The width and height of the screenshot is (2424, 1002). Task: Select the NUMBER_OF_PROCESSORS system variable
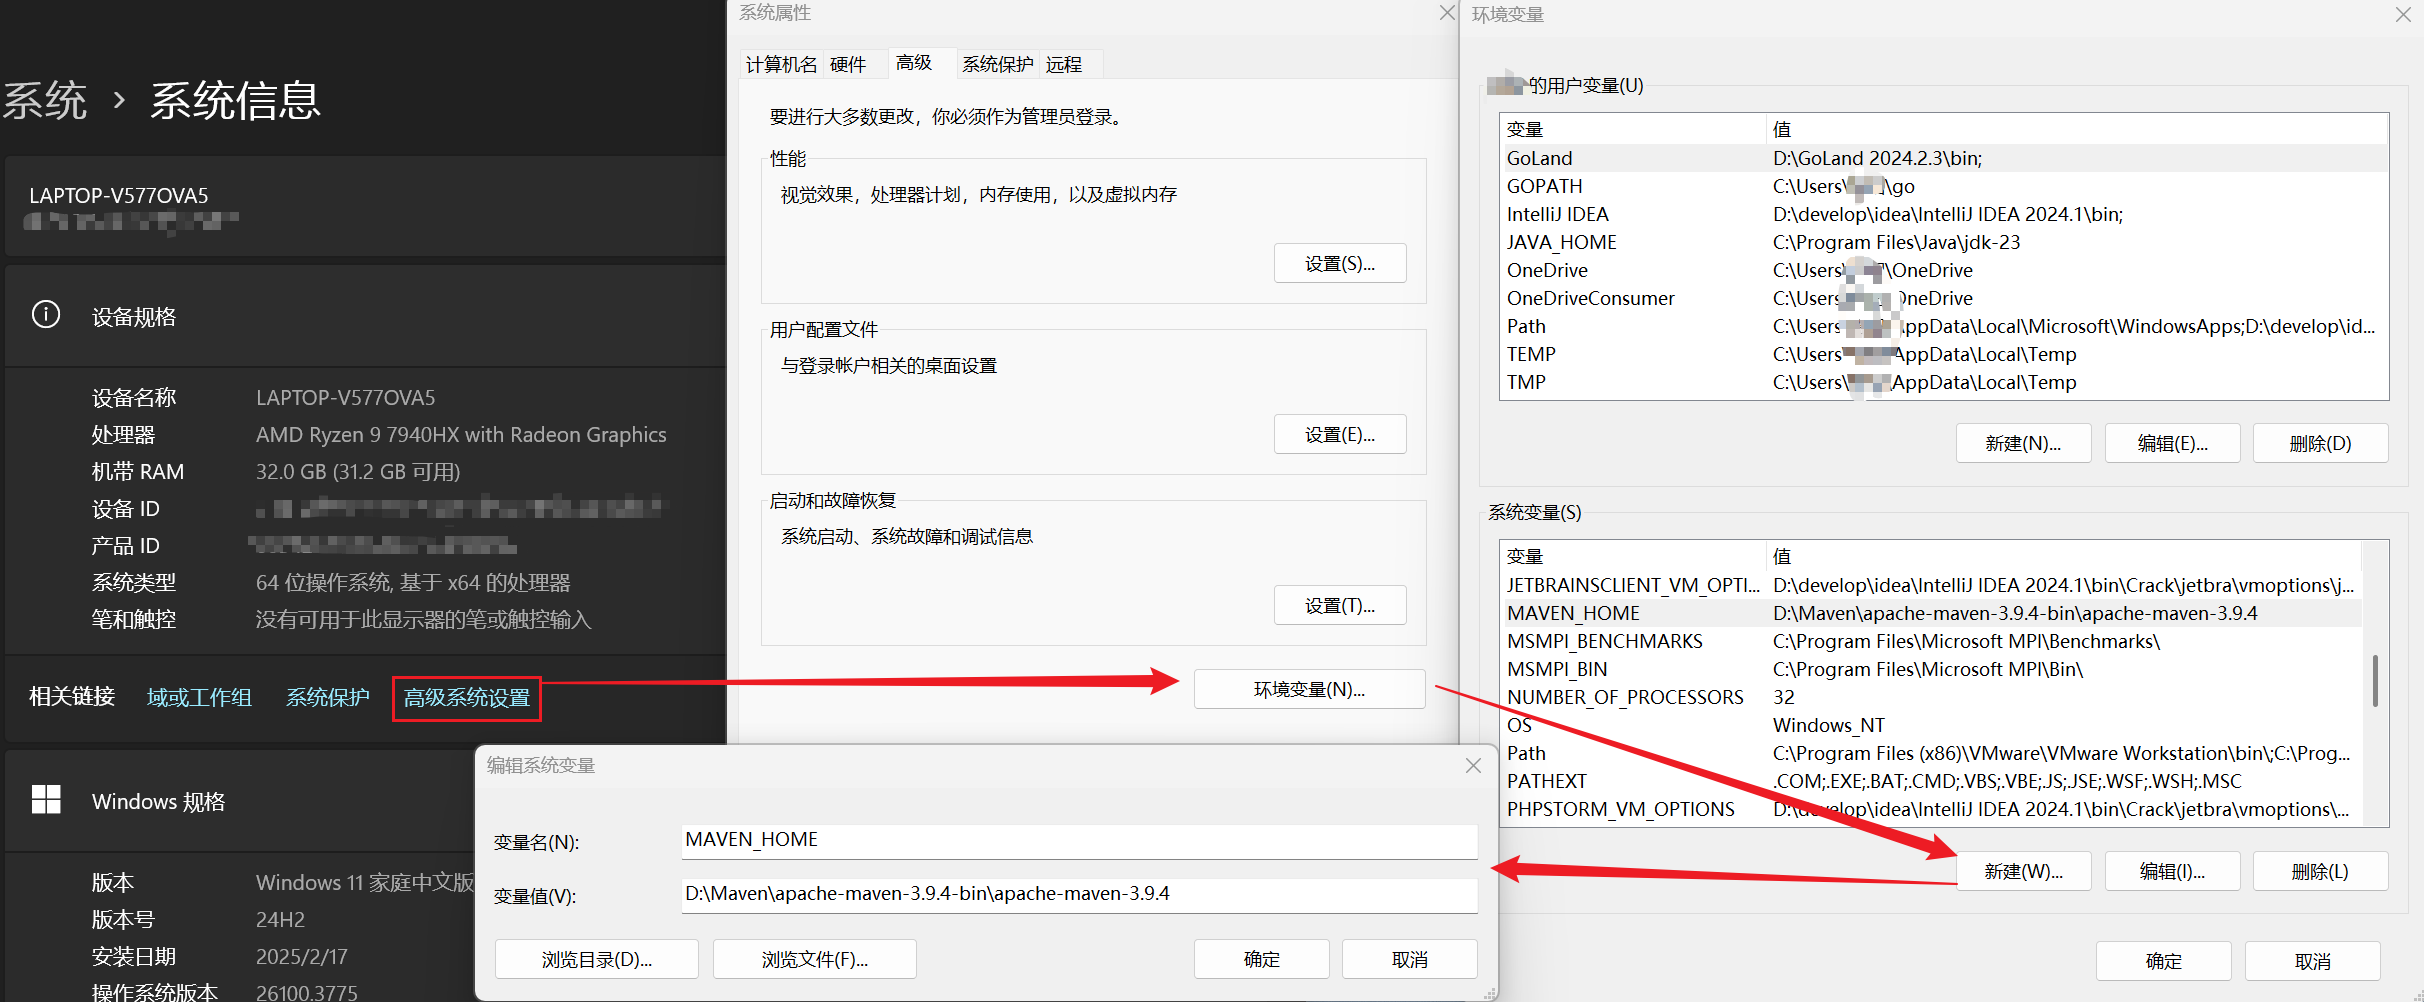click(1931, 697)
